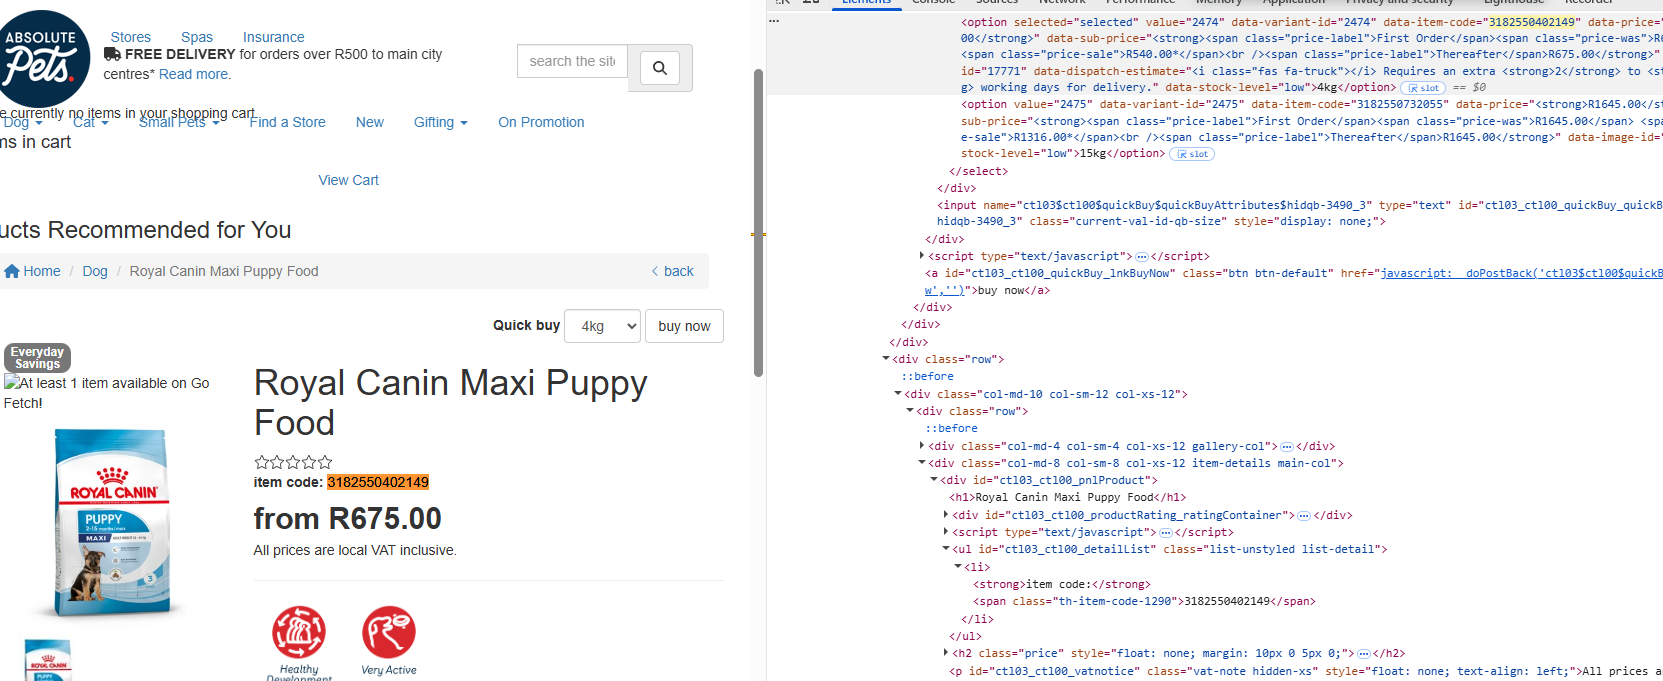Click the fifth rating star
Screen dimensions: 1663x681
point(324,462)
